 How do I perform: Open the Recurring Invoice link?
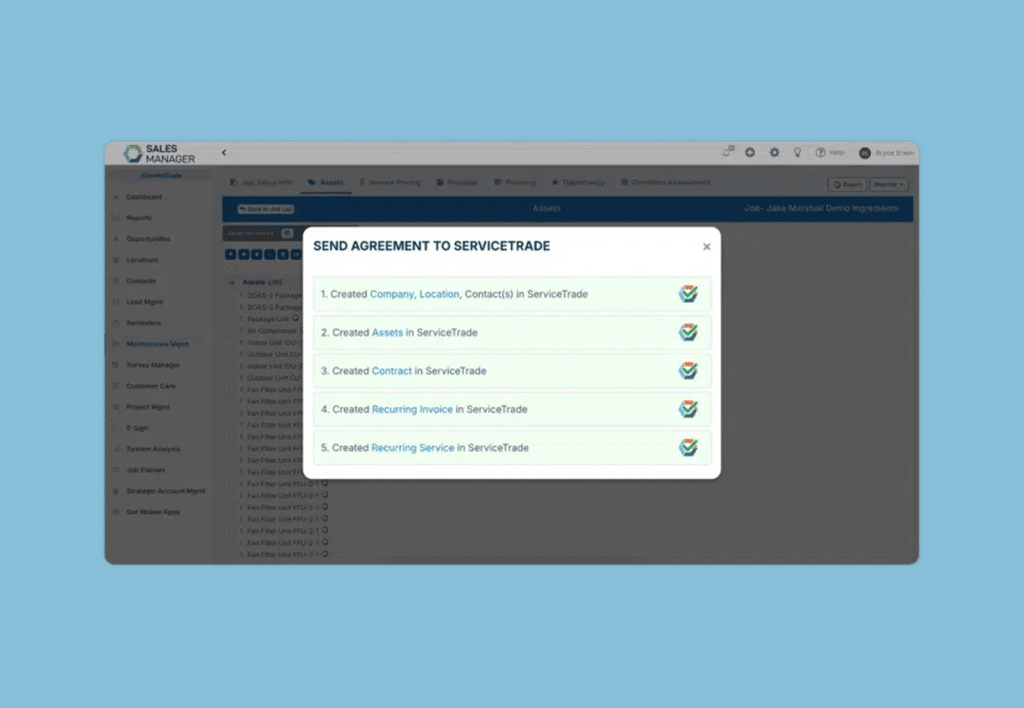[412, 409]
